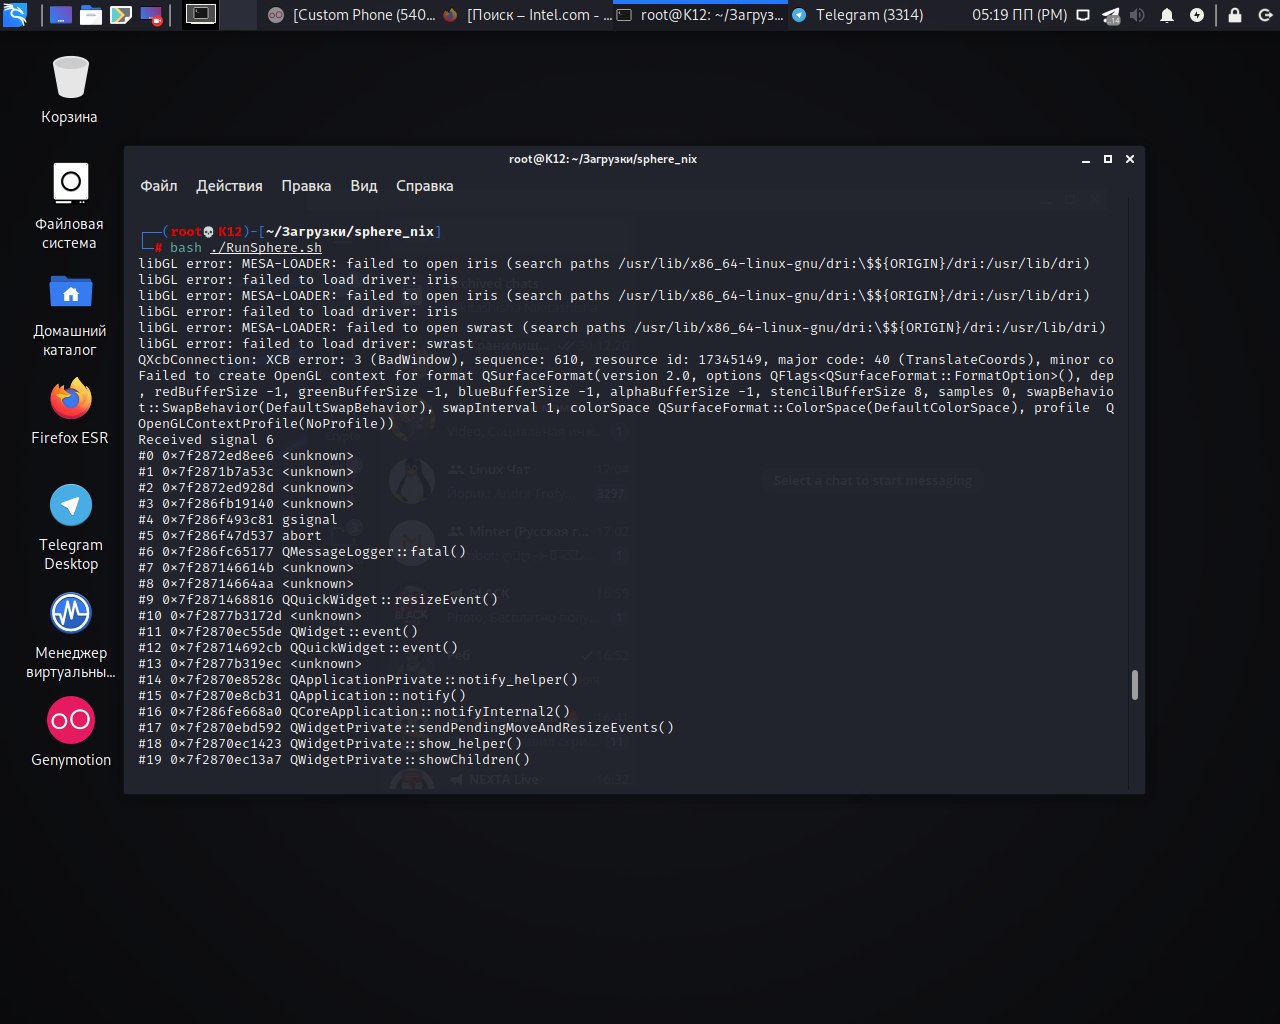Open the notifications bell icon

click(1167, 15)
